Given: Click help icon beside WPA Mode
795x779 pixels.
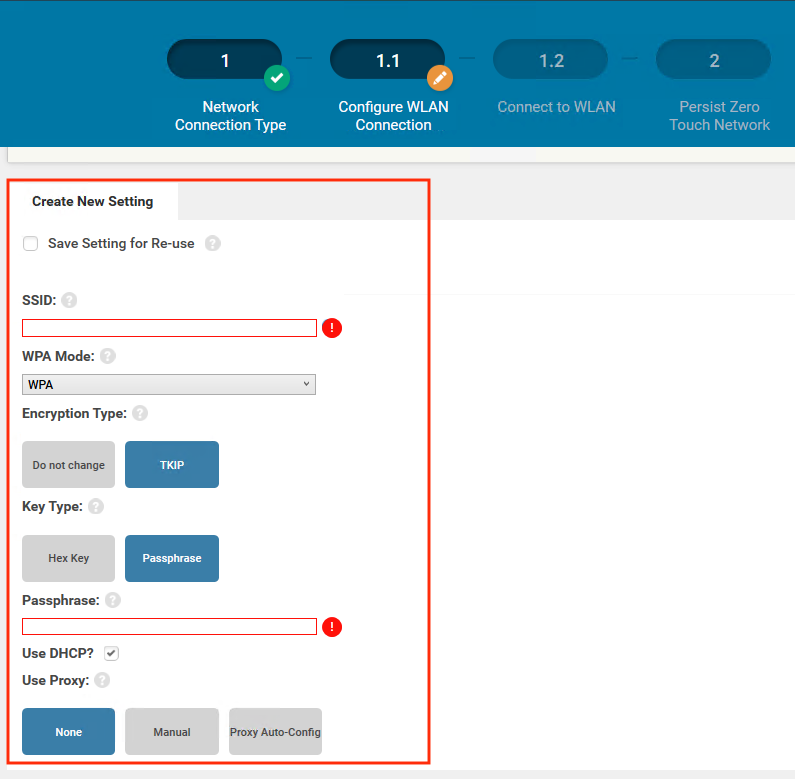Looking at the screenshot, I should coord(108,356).
